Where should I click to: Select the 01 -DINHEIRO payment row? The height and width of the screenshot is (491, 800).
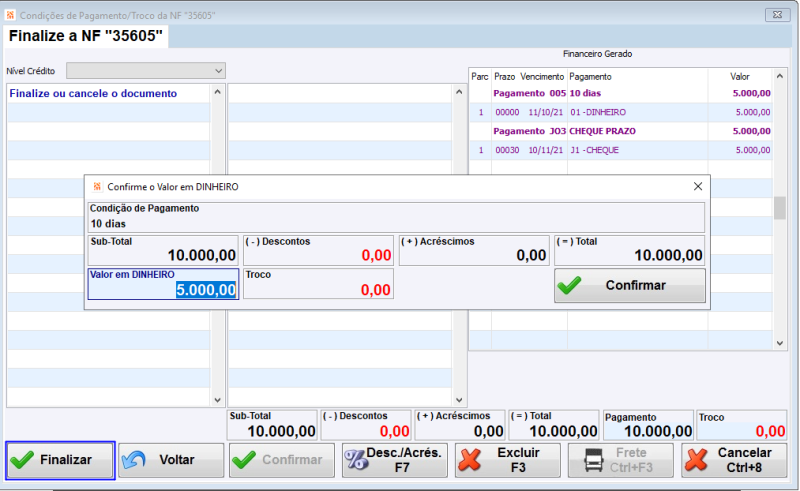[620, 112]
